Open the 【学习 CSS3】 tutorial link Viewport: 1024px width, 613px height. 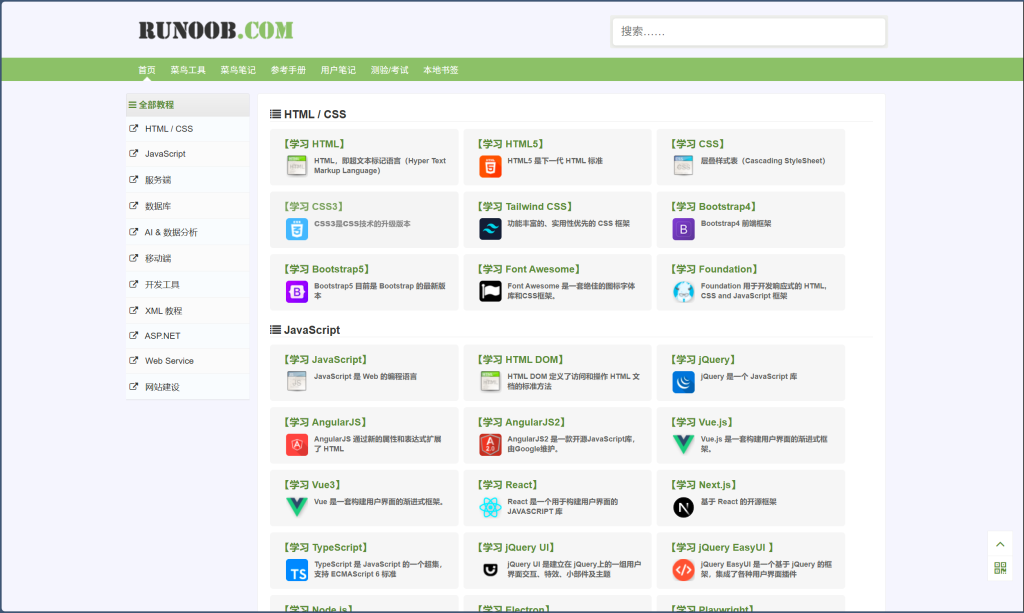[313, 207]
